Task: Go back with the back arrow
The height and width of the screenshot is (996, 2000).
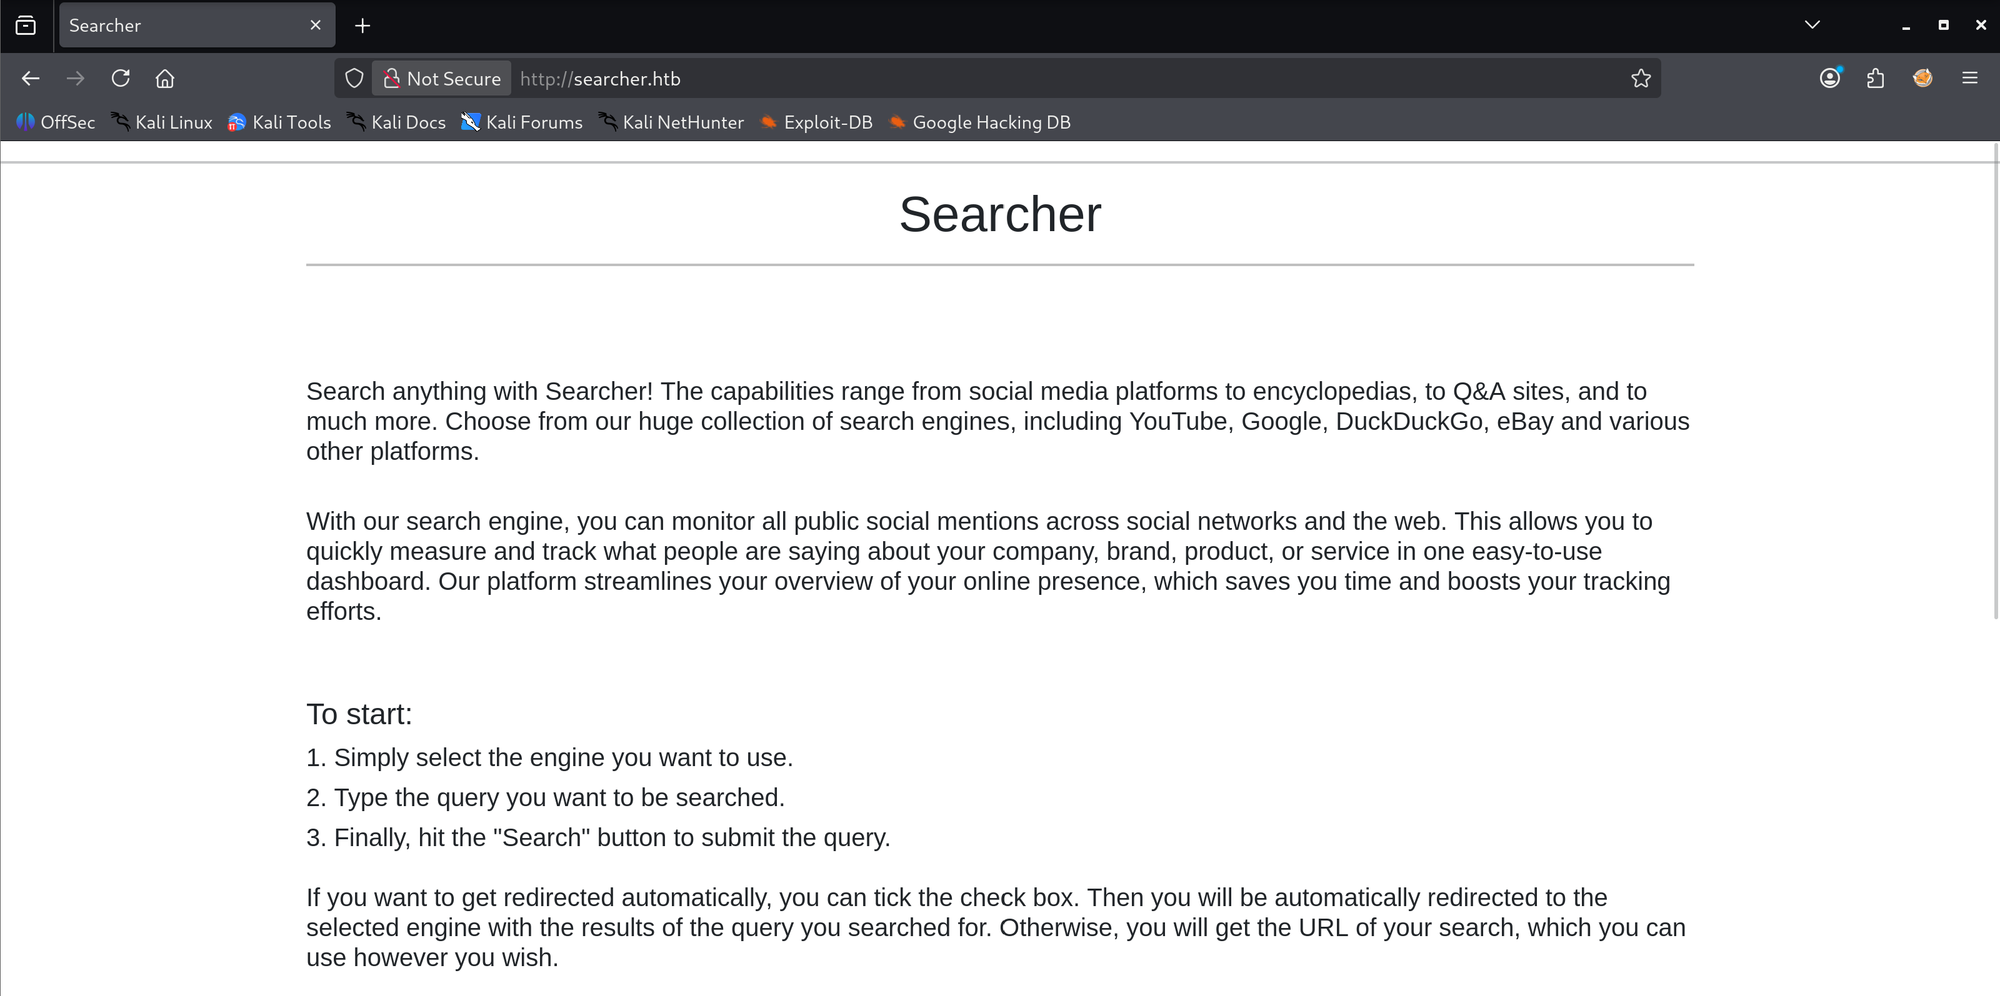Action: (31, 78)
